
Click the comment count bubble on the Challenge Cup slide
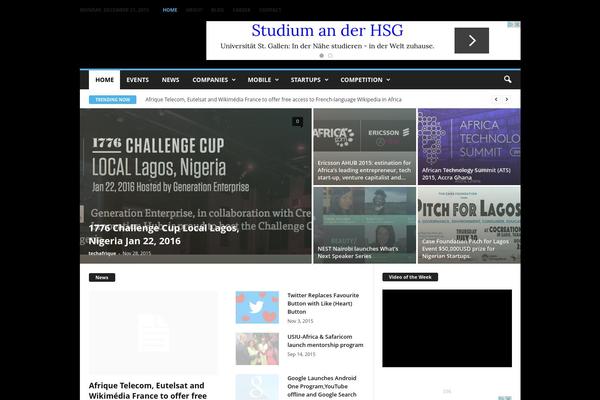click(297, 122)
